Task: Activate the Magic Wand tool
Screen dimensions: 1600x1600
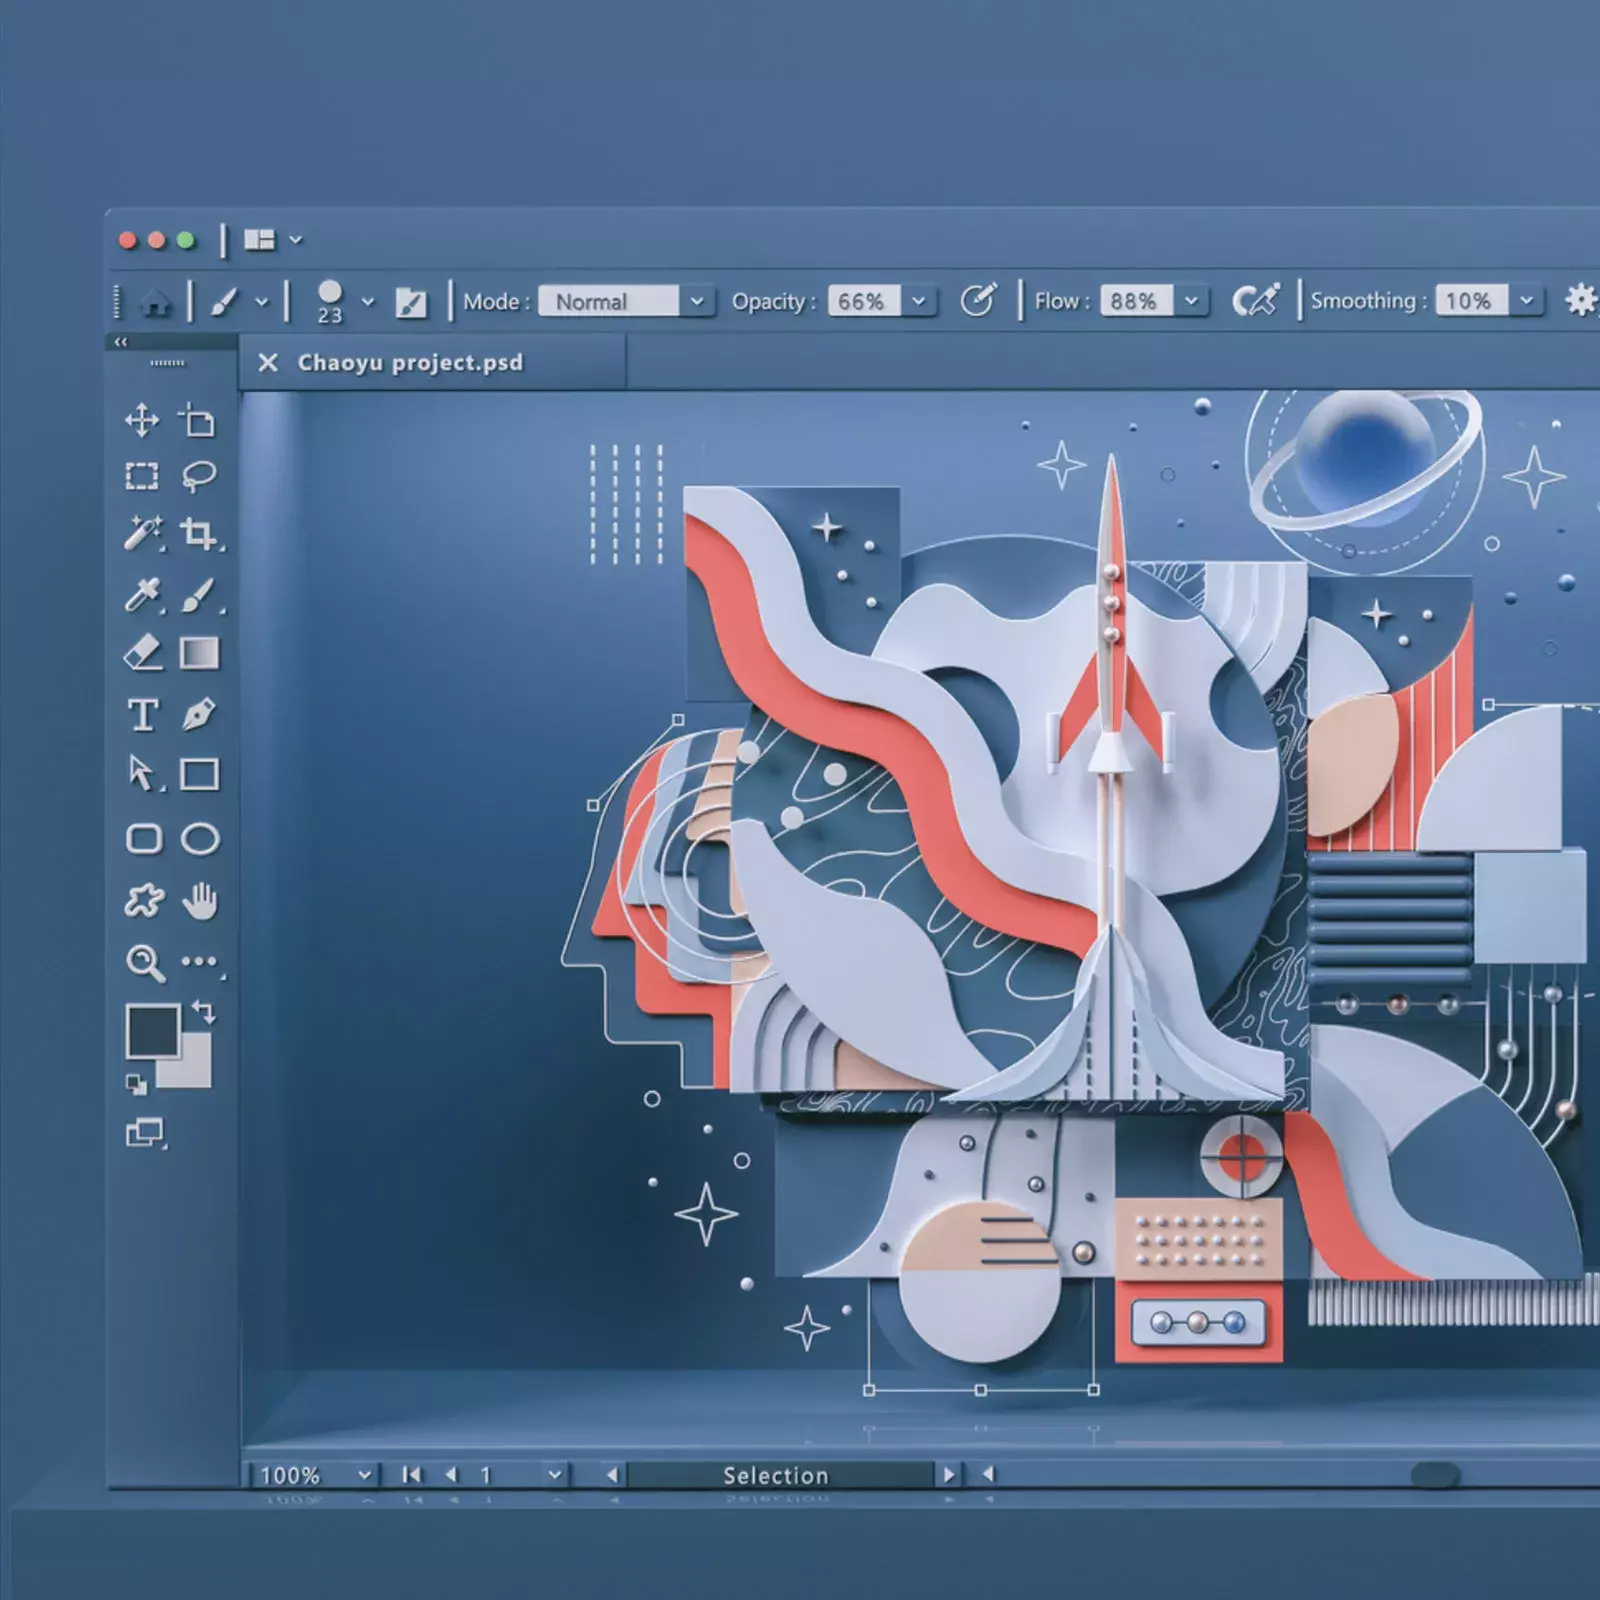Action: [x=142, y=536]
